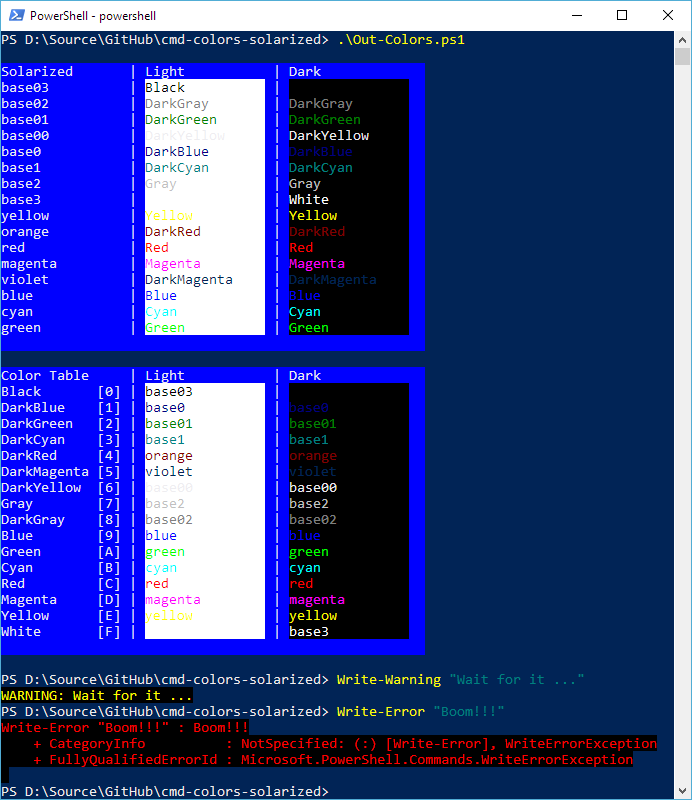Click 'orange' in Color Table Light column
The image size is (692, 800).
click(x=169, y=456)
